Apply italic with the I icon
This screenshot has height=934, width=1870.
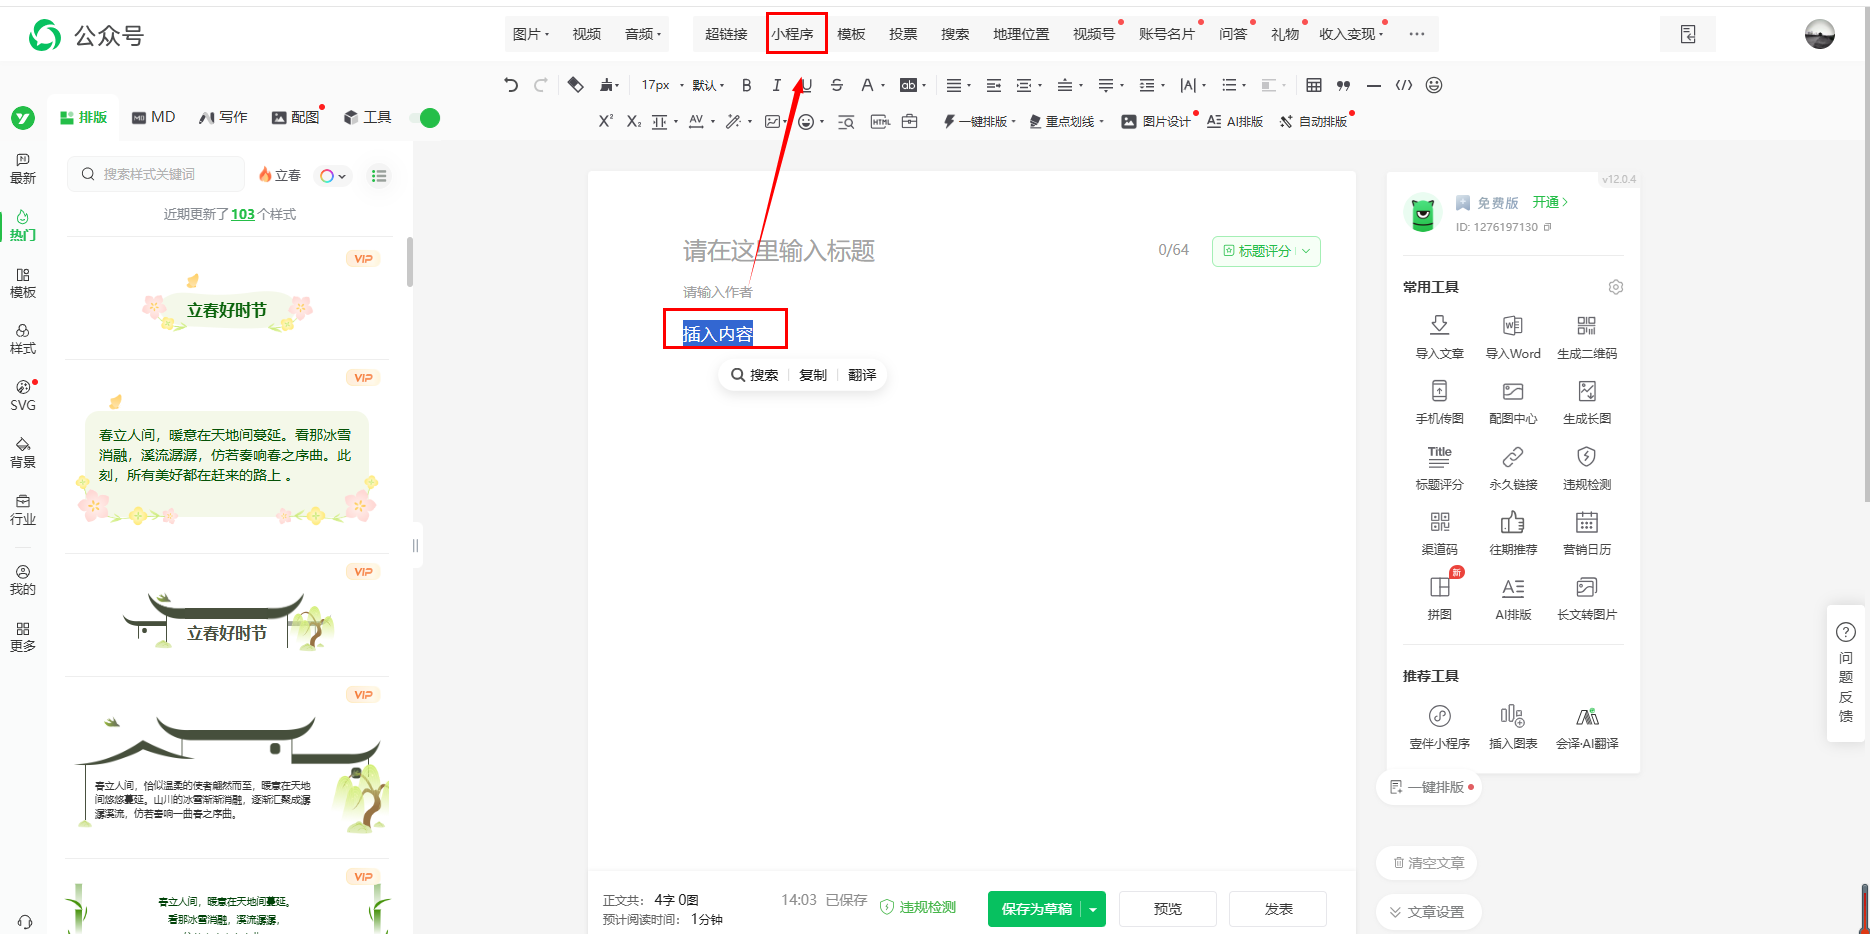pyautogui.click(x=776, y=85)
